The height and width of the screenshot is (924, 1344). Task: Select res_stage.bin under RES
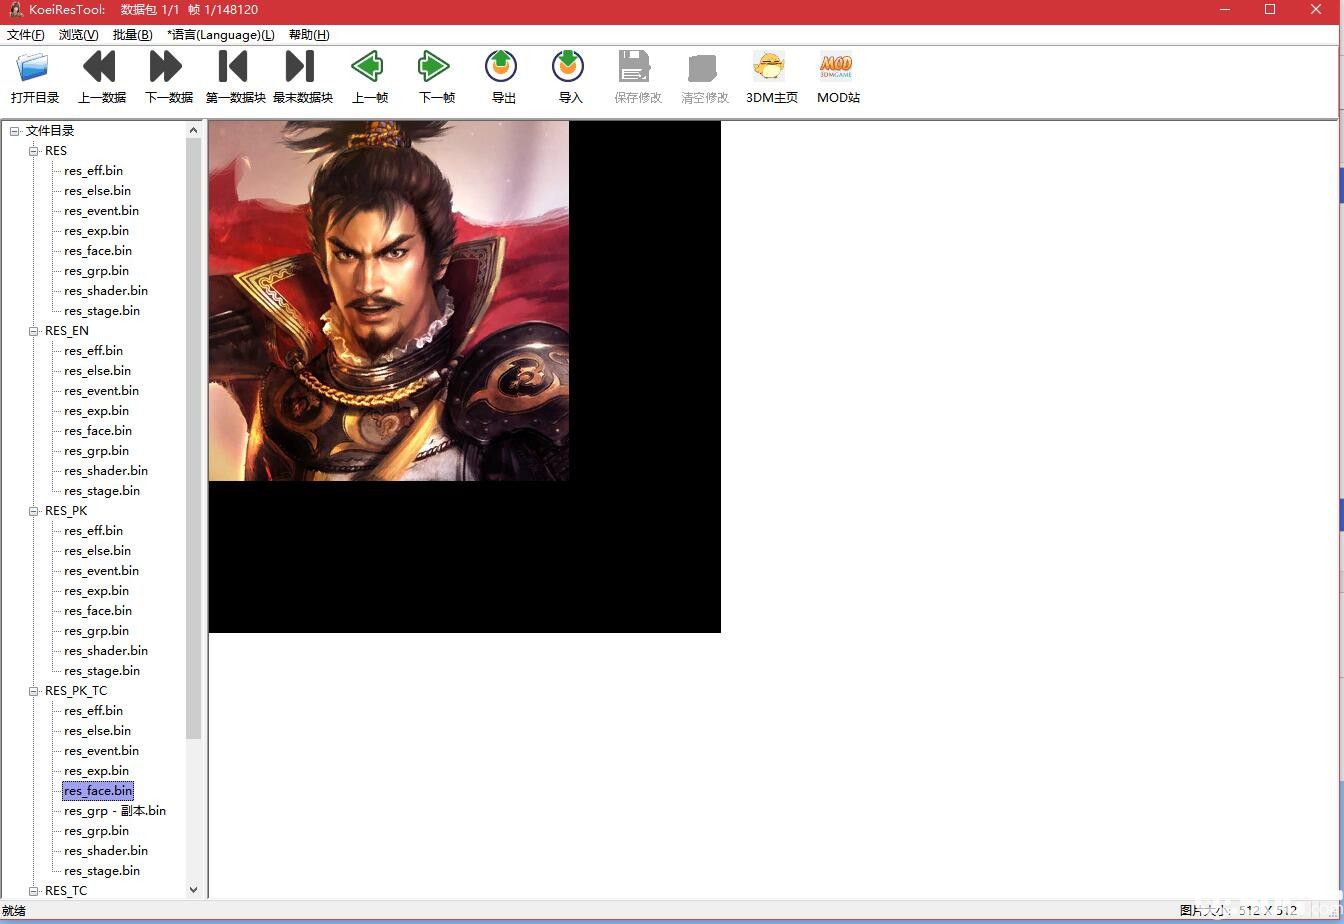tap(102, 311)
